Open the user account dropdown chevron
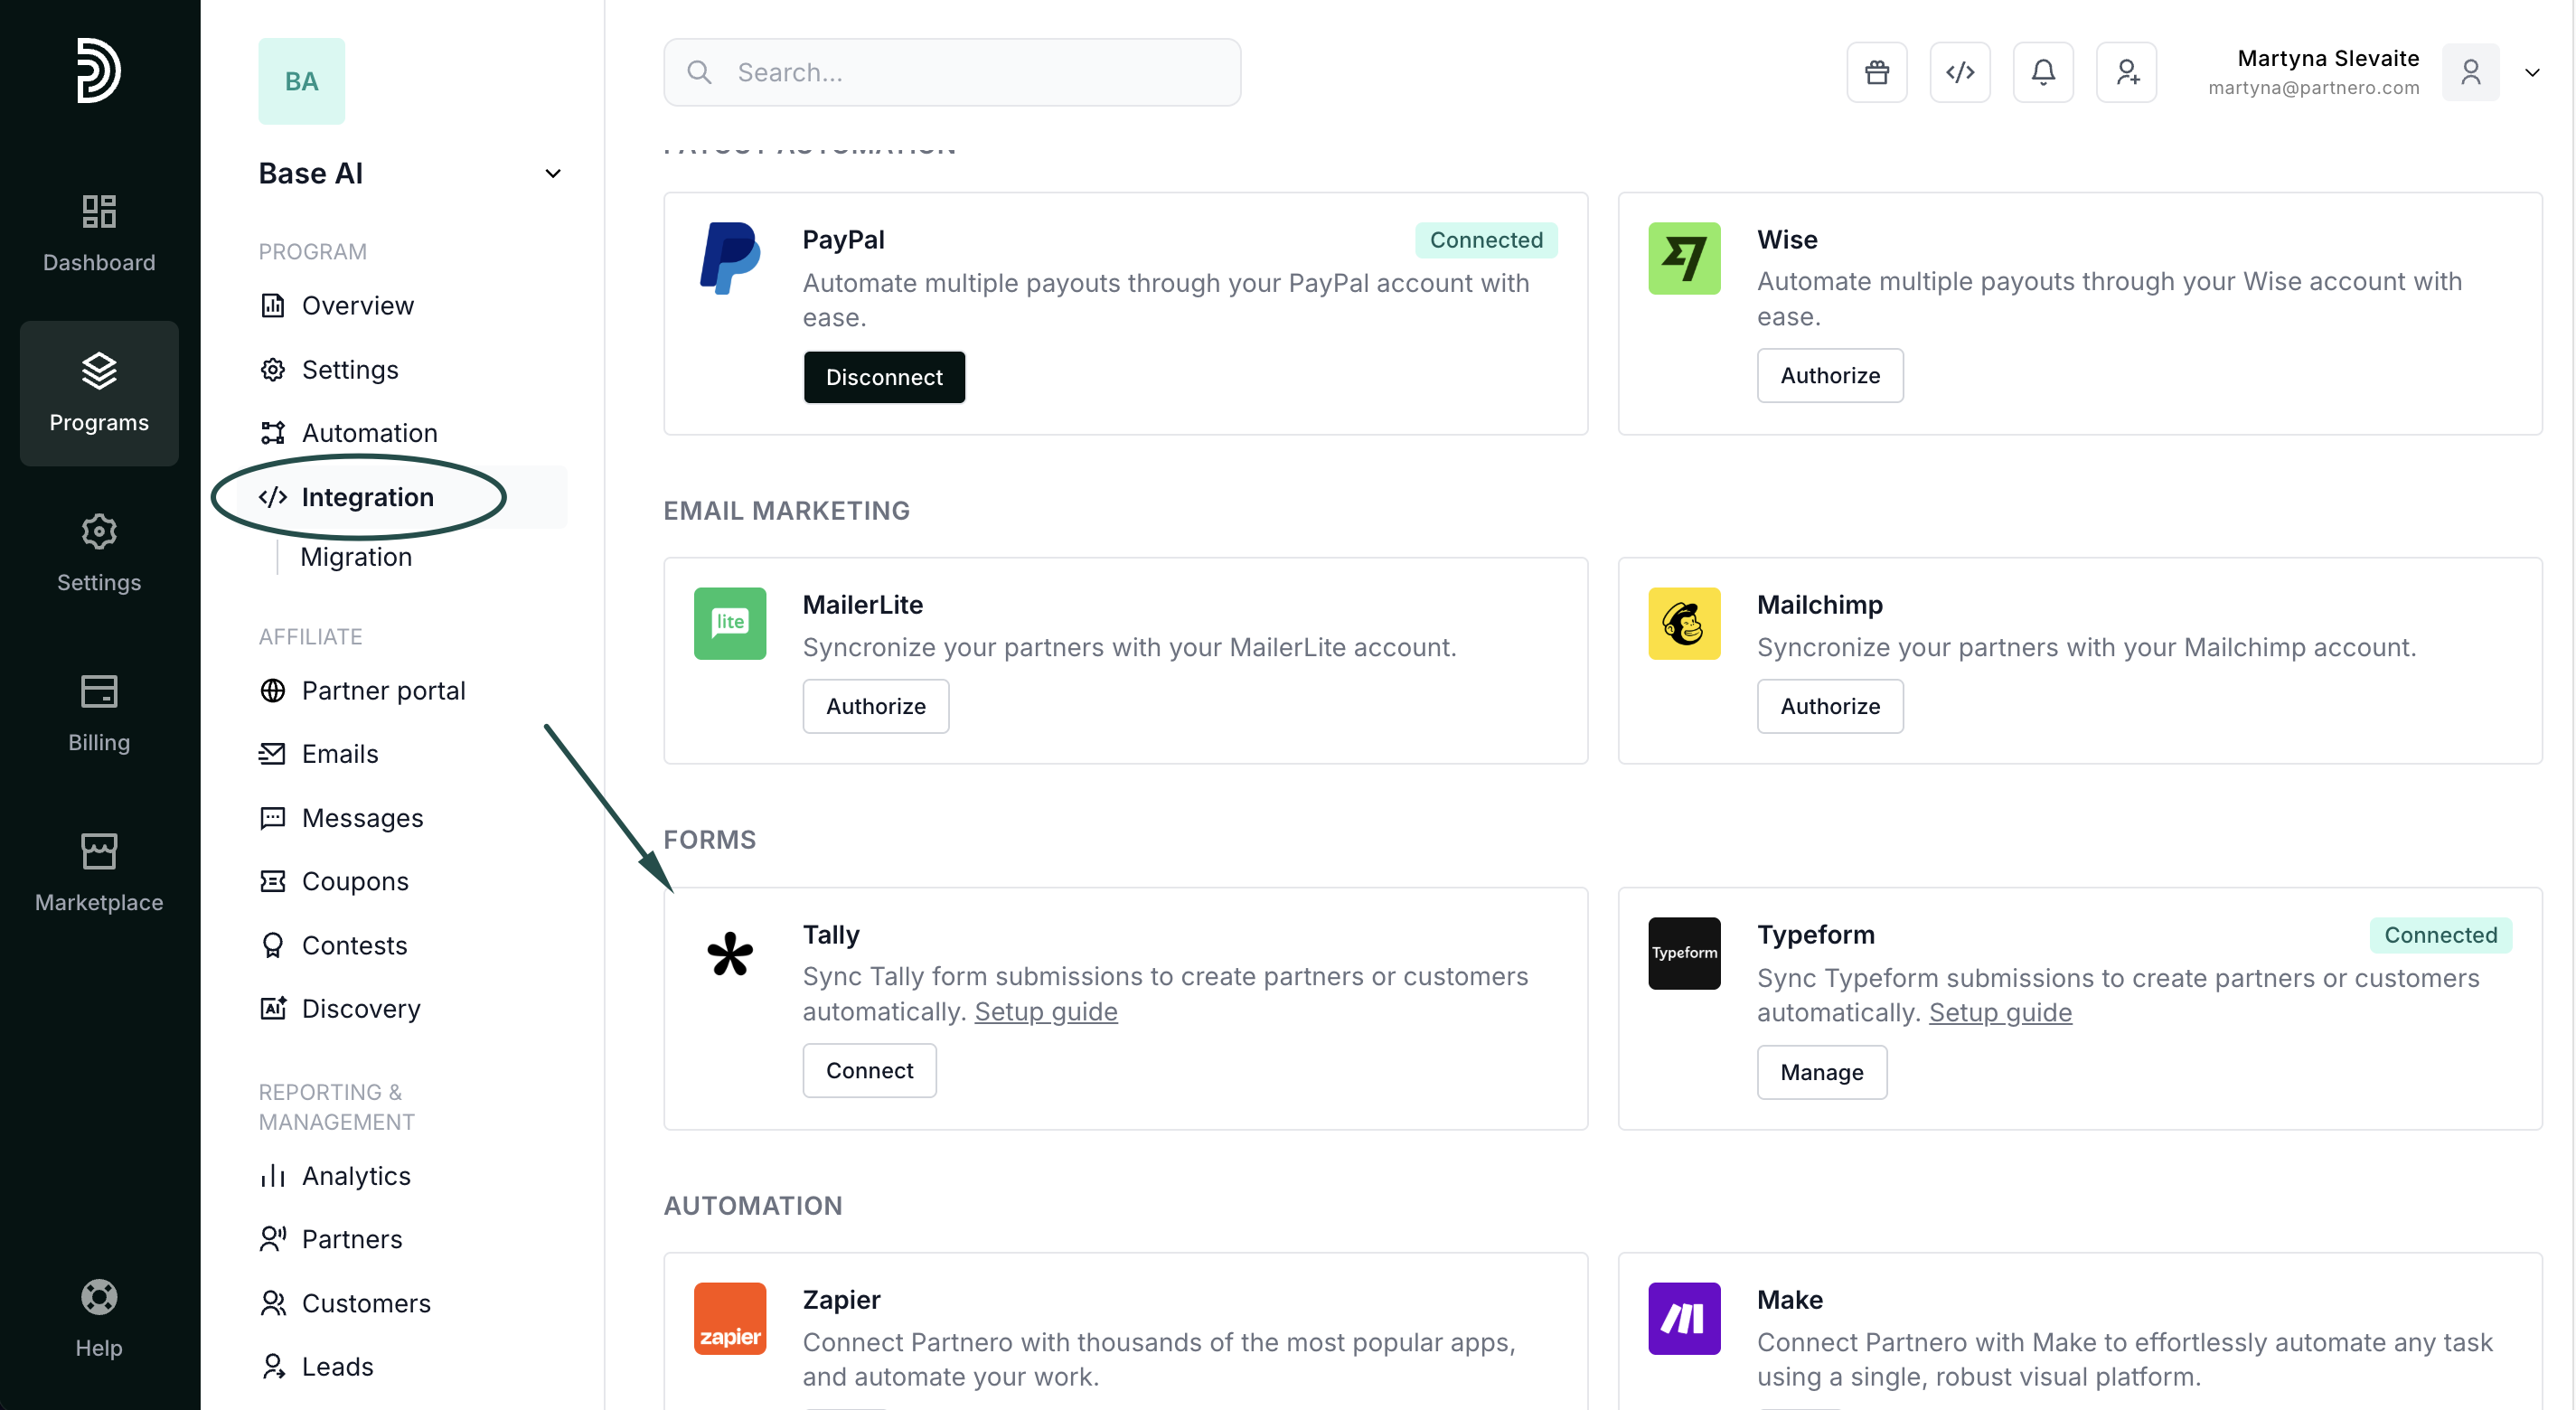The image size is (2576, 1410). (2531, 72)
